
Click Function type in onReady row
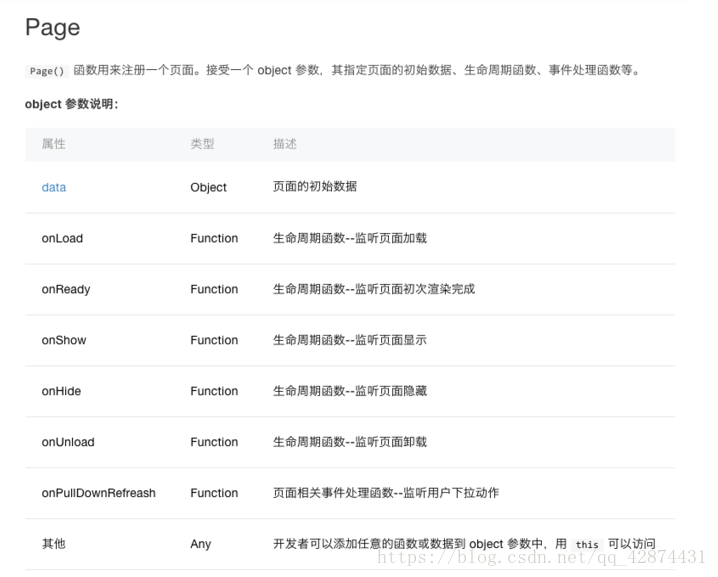214,289
